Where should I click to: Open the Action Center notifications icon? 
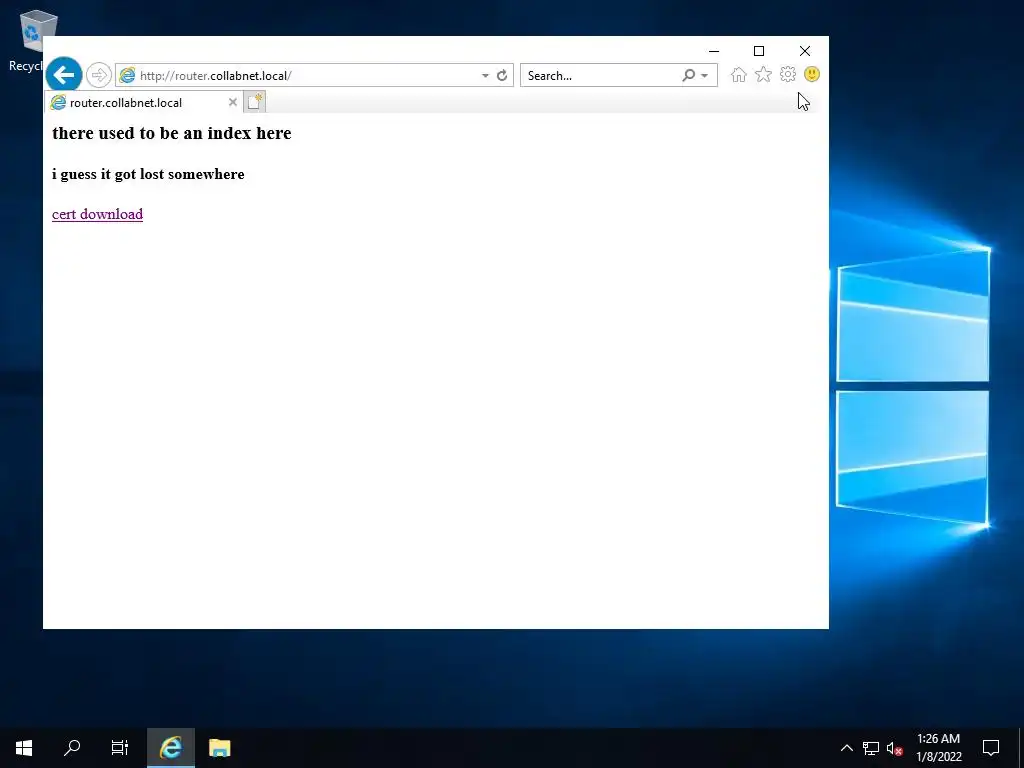(991, 748)
